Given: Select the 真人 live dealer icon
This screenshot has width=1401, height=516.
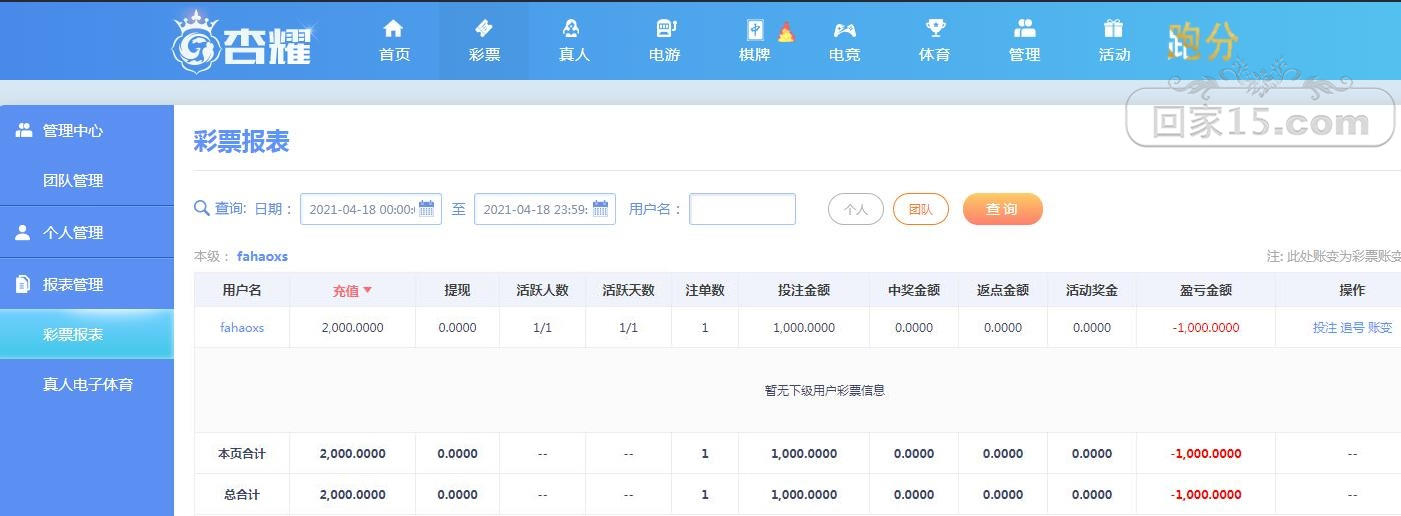Looking at the screenshot, I should point(573,28).
